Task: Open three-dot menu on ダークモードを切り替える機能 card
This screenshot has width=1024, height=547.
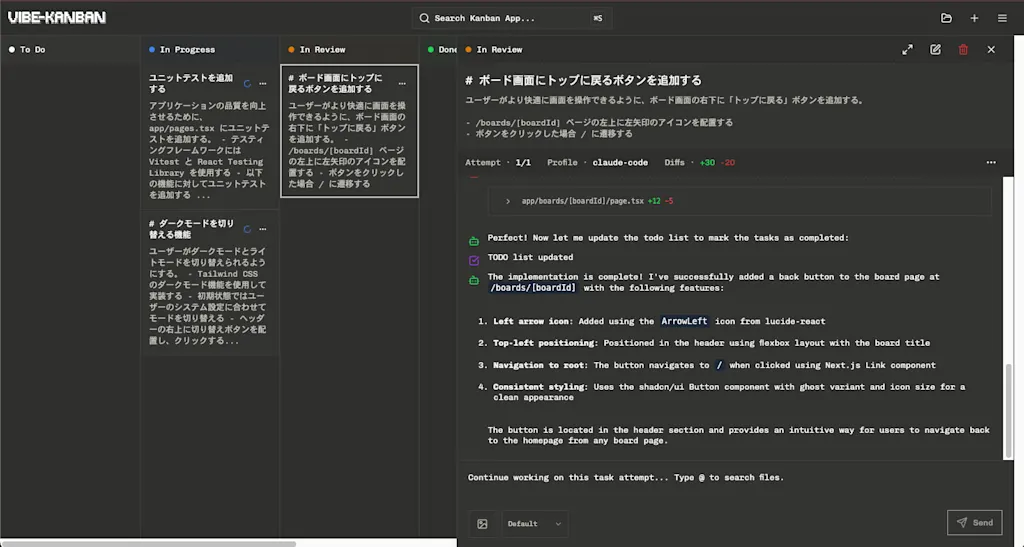Action: click(x=263, y=229)
